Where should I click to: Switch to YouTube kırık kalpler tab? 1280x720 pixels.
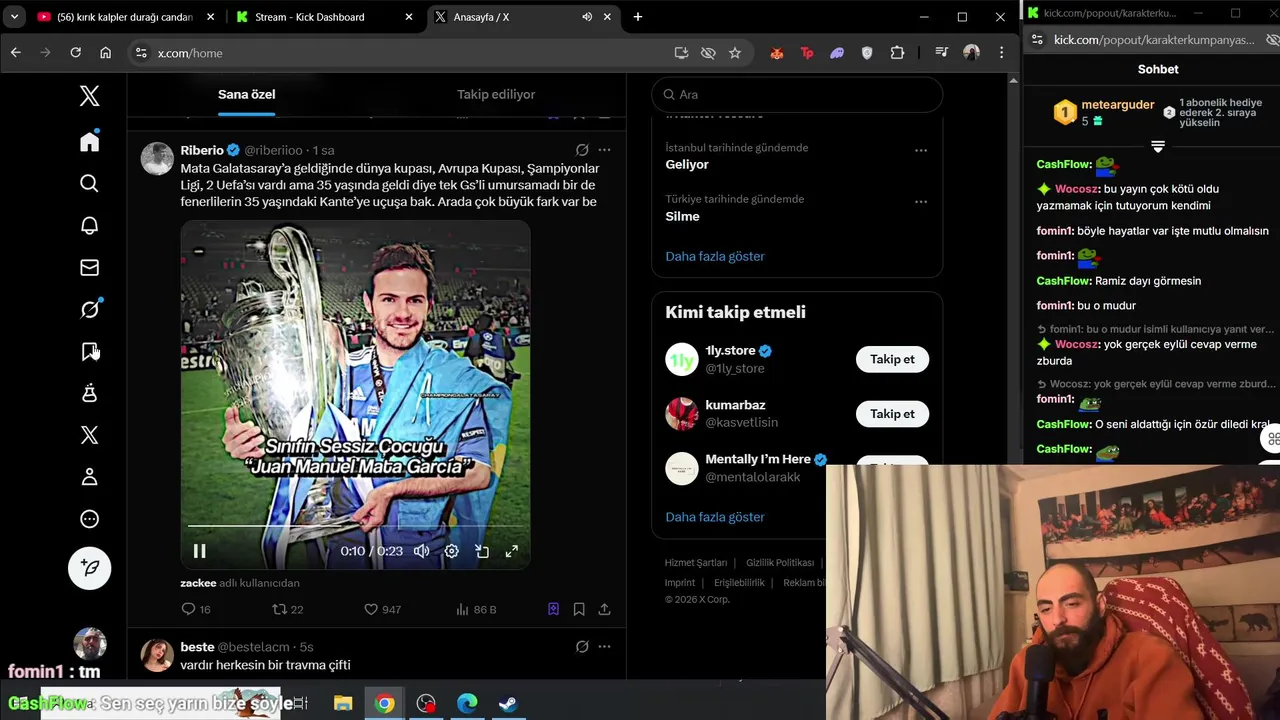[x=126, y=17]
